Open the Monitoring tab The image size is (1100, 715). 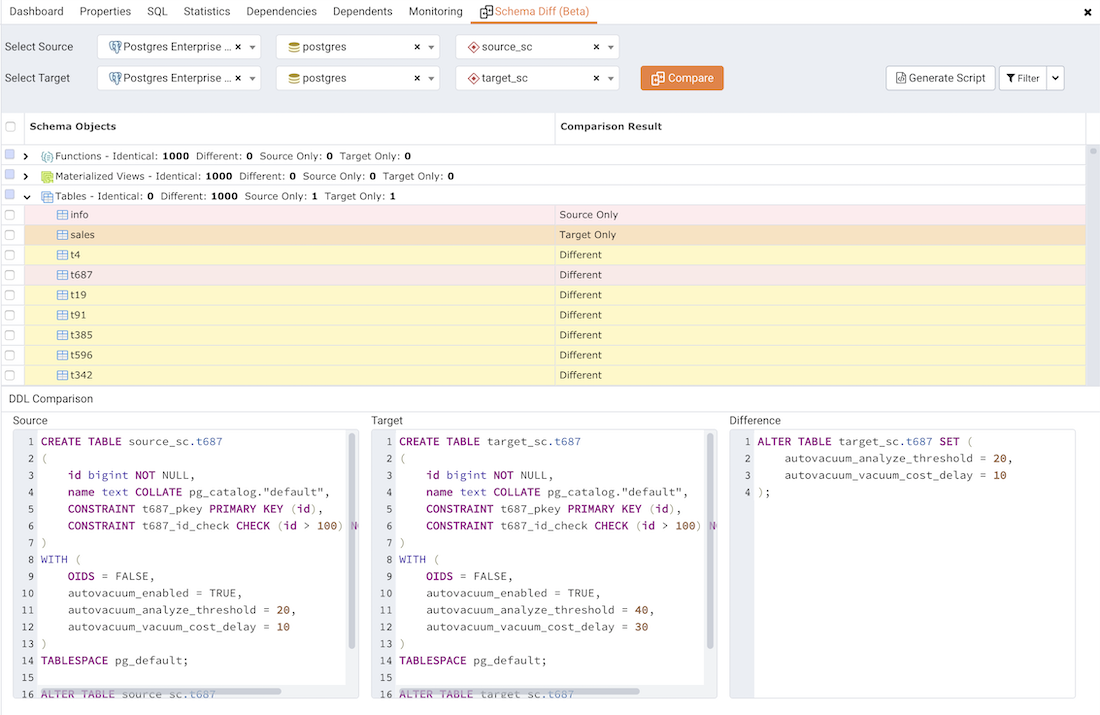coord(436,12)
